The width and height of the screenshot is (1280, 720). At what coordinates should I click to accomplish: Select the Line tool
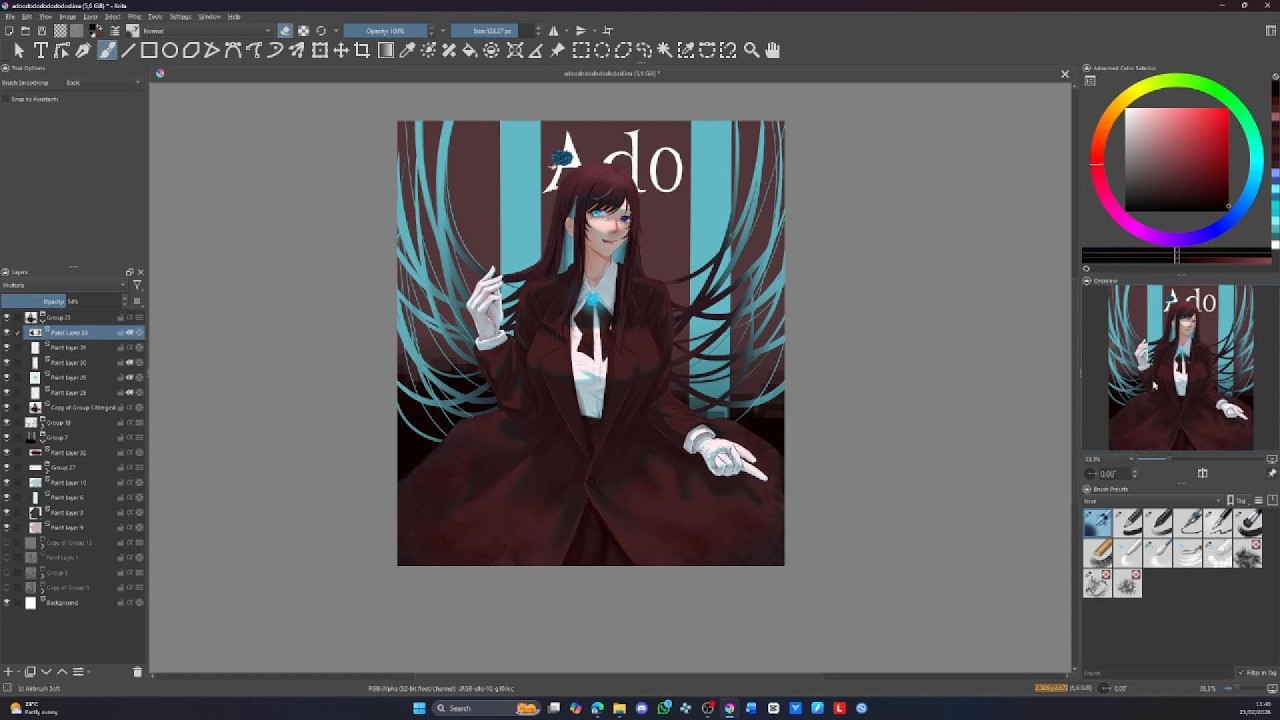pos(128,50)
